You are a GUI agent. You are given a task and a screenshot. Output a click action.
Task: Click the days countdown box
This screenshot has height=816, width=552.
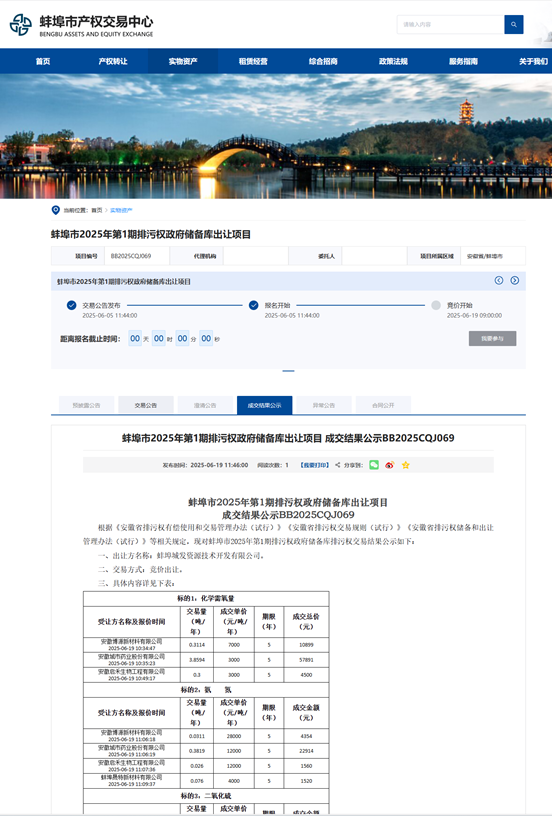tap(135, 338)
